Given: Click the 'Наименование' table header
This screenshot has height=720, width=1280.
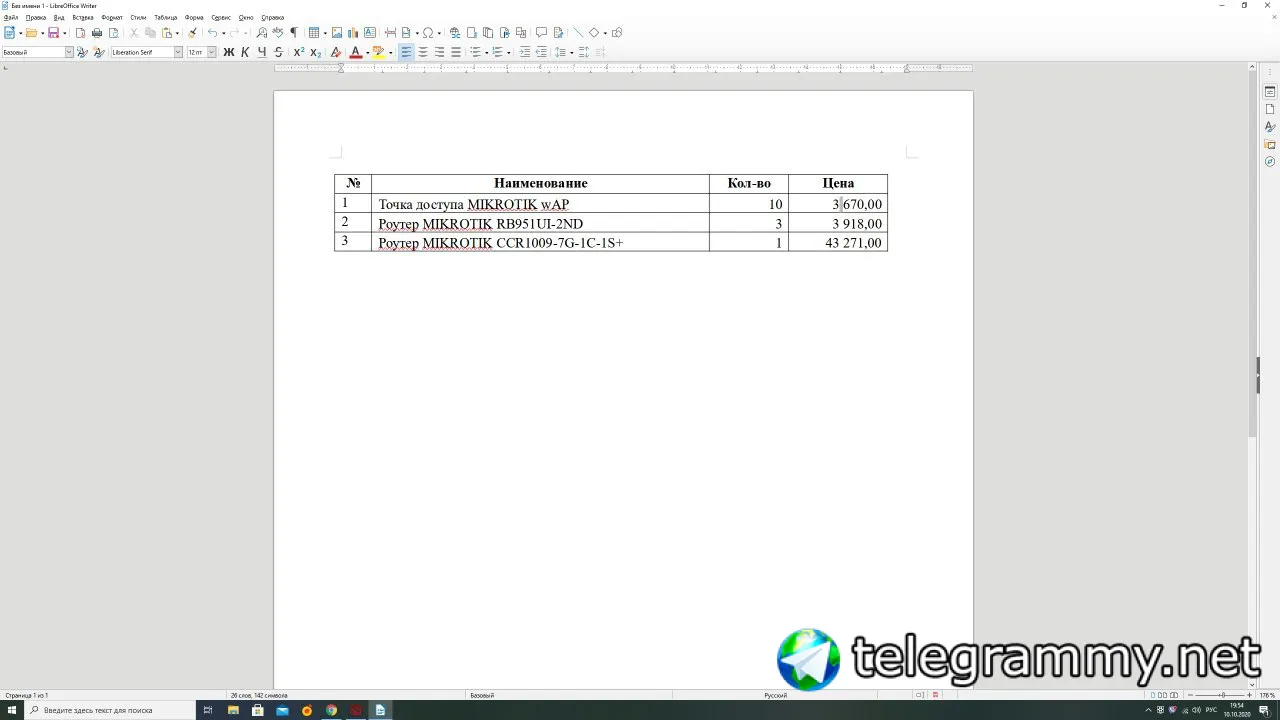Looking at the screenshot, I should click(540, 183).
